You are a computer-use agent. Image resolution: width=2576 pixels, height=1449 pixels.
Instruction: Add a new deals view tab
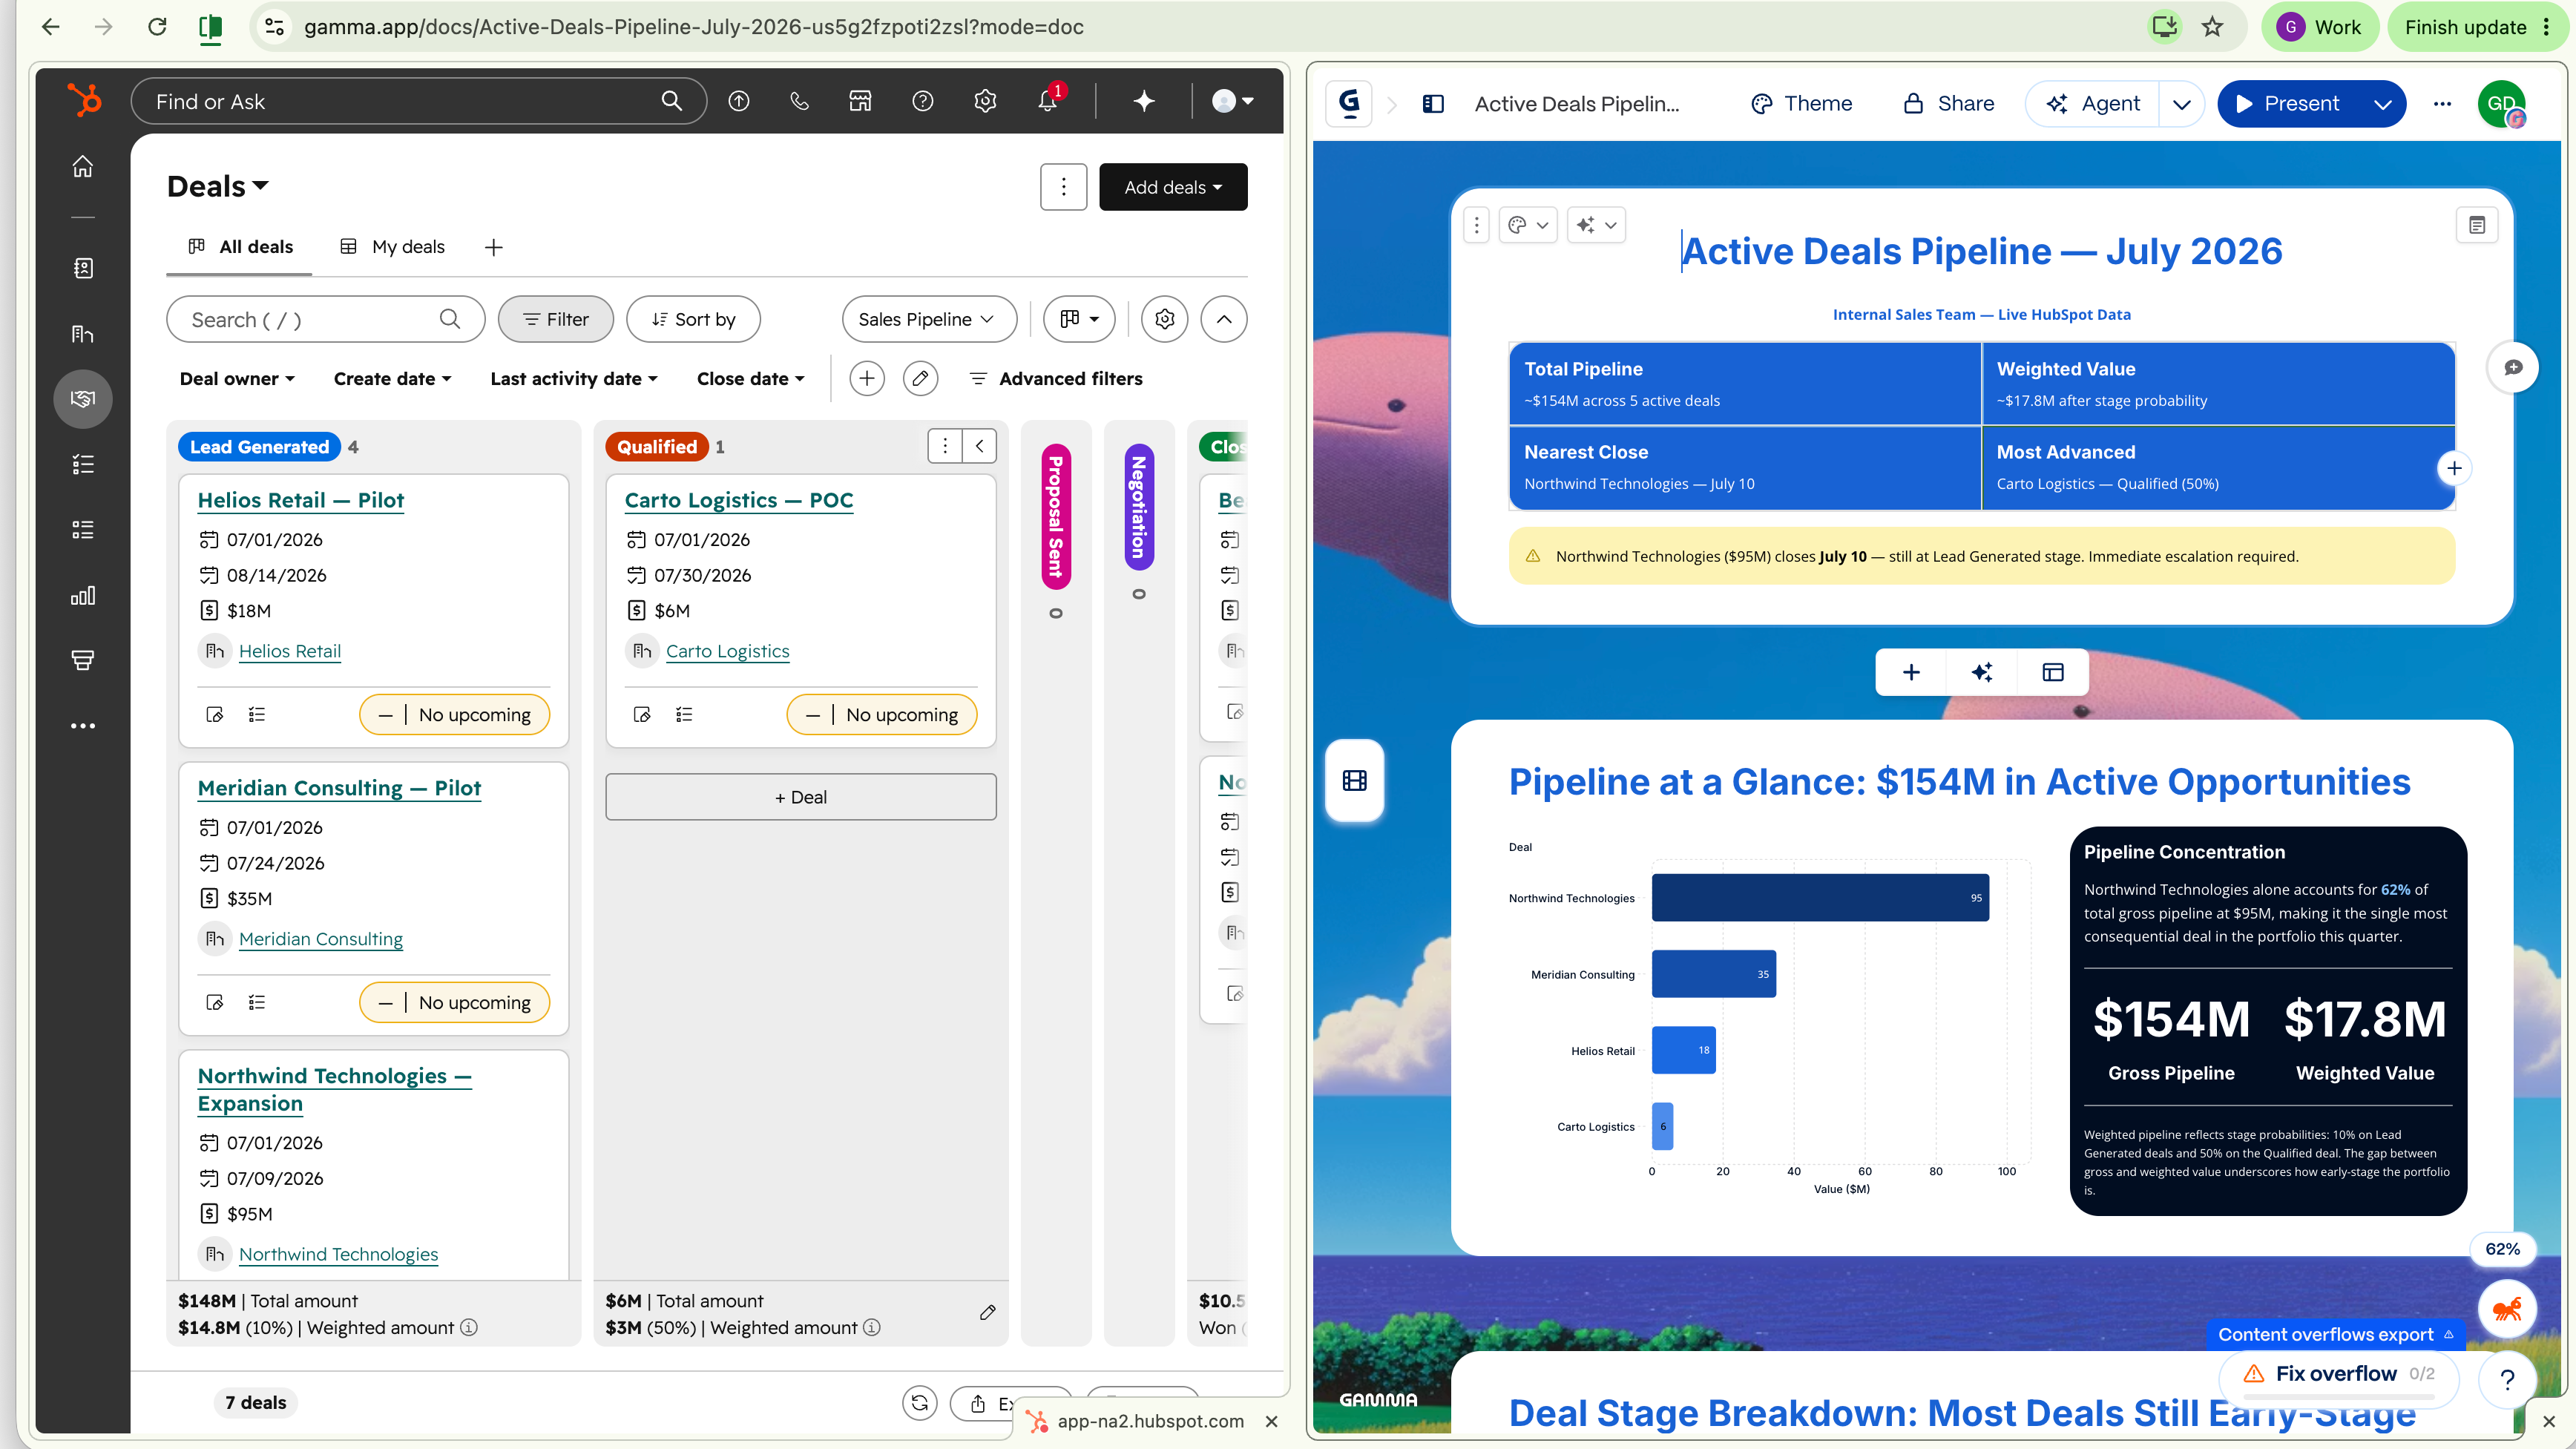[x=493, y=247]
